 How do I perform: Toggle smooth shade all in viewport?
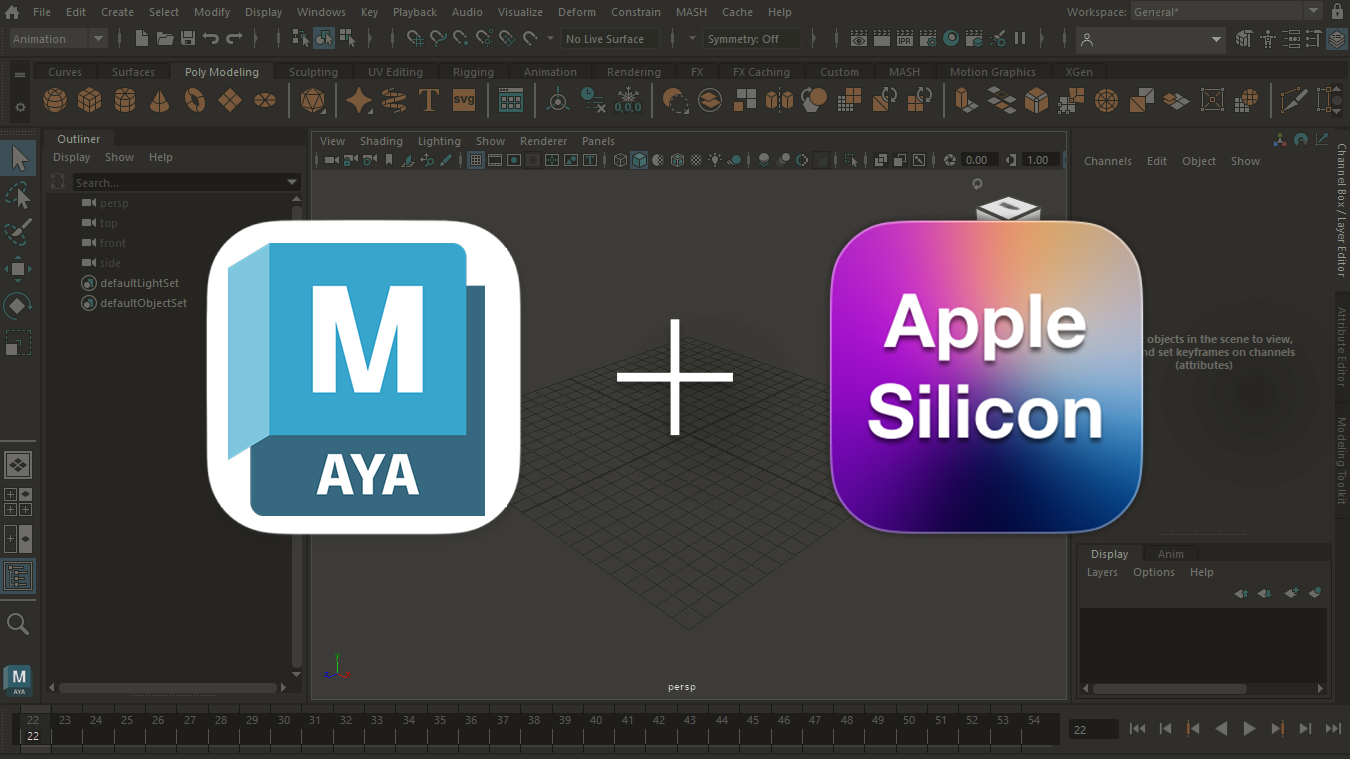point(638,160)
